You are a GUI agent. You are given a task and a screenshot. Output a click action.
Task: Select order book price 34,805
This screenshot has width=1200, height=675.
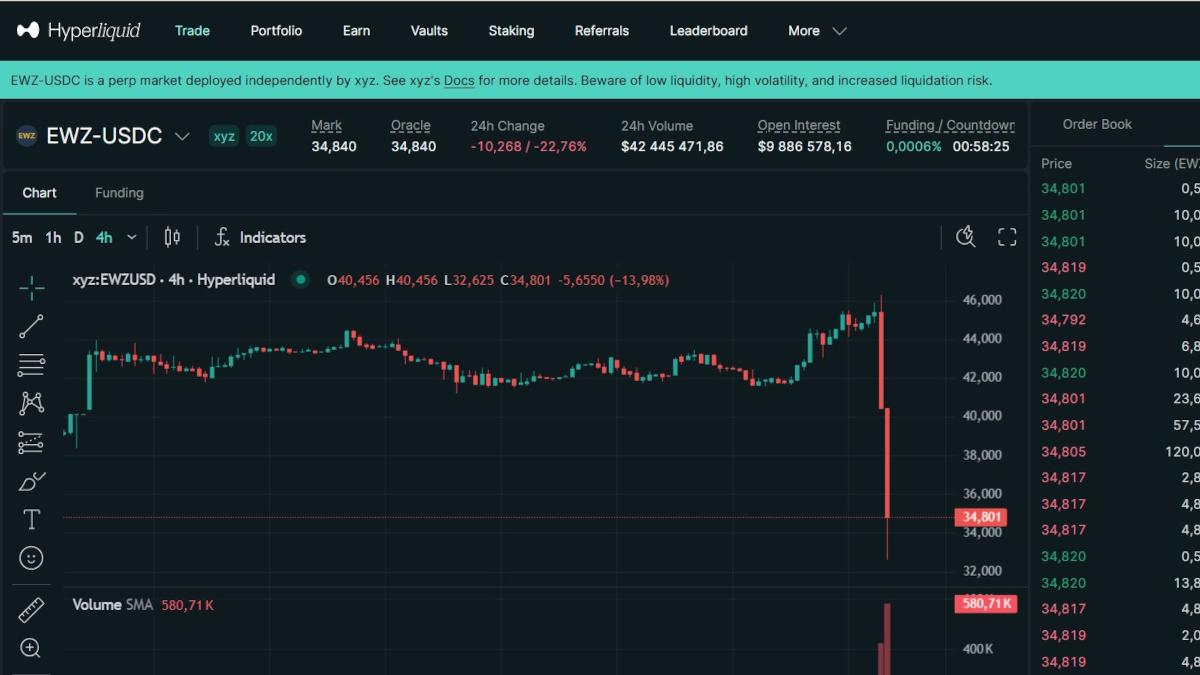(x=1063, y=451)
